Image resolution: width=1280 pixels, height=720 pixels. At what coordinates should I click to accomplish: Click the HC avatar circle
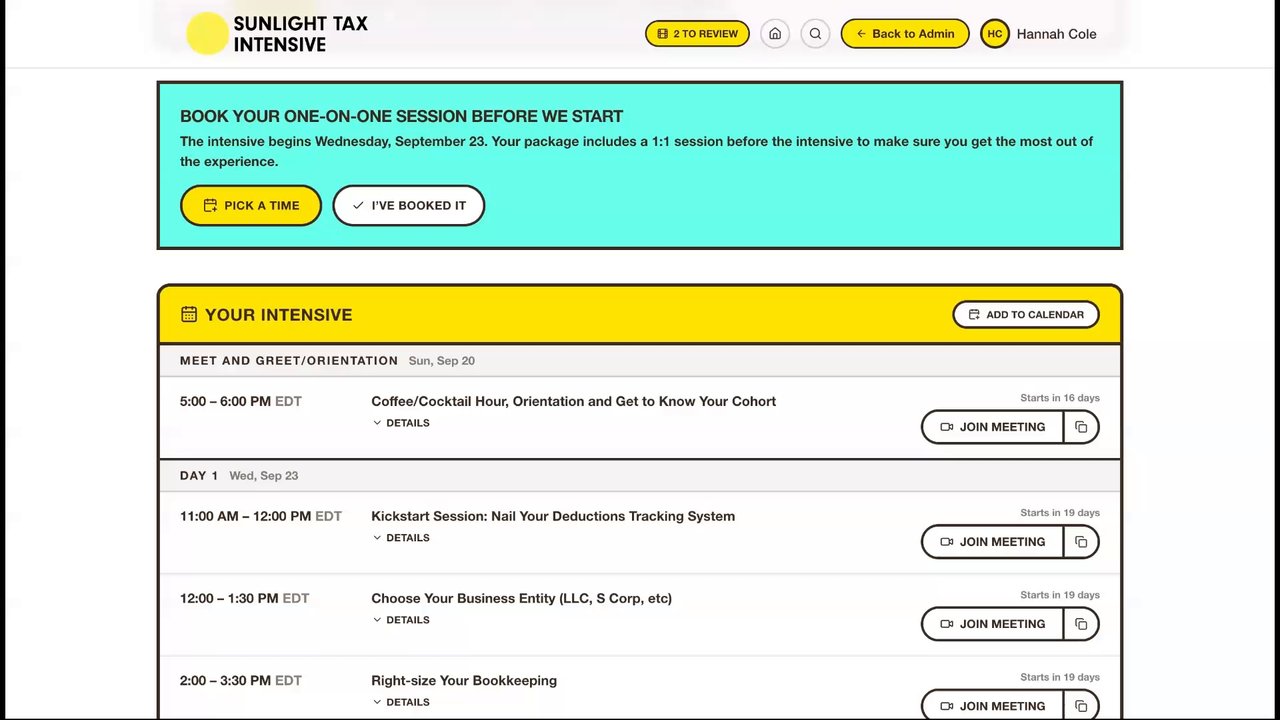pyautogui.click(x=995, y=34)
